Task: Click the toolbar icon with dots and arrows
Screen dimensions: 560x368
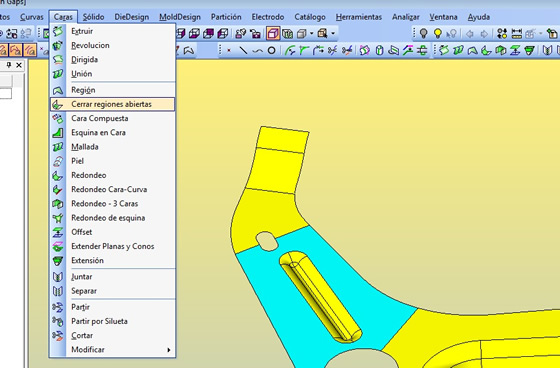Action: coord(502,34)
